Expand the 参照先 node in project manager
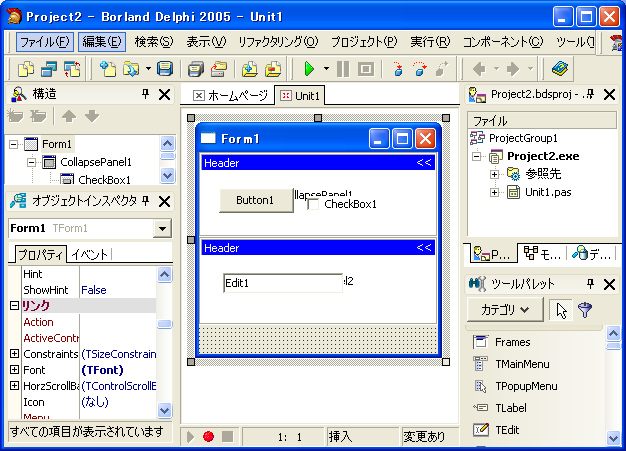This screenshot has width=626, height=451. point(494,174)
